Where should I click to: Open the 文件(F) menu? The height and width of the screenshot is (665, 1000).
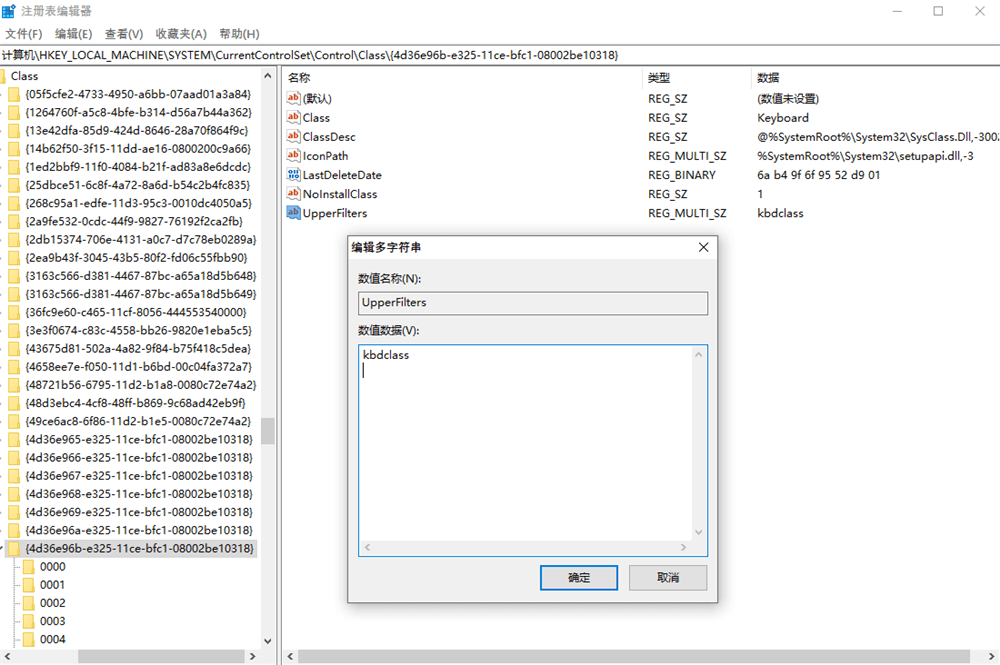tap(24, 34)
